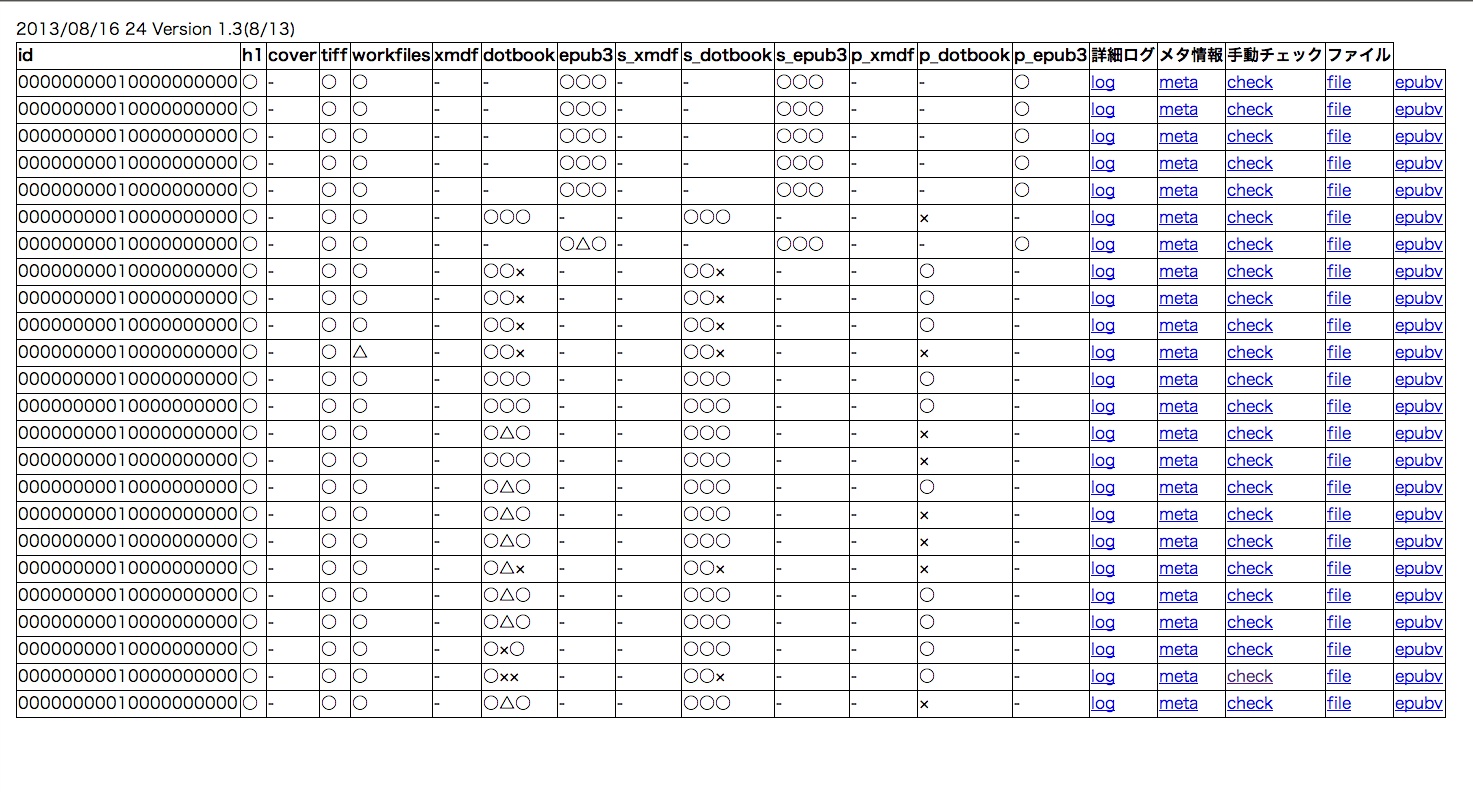Open the log link in the workfiles-triangle row
The width and height of the screenshot is (1473, 792).
[1102, 353]
